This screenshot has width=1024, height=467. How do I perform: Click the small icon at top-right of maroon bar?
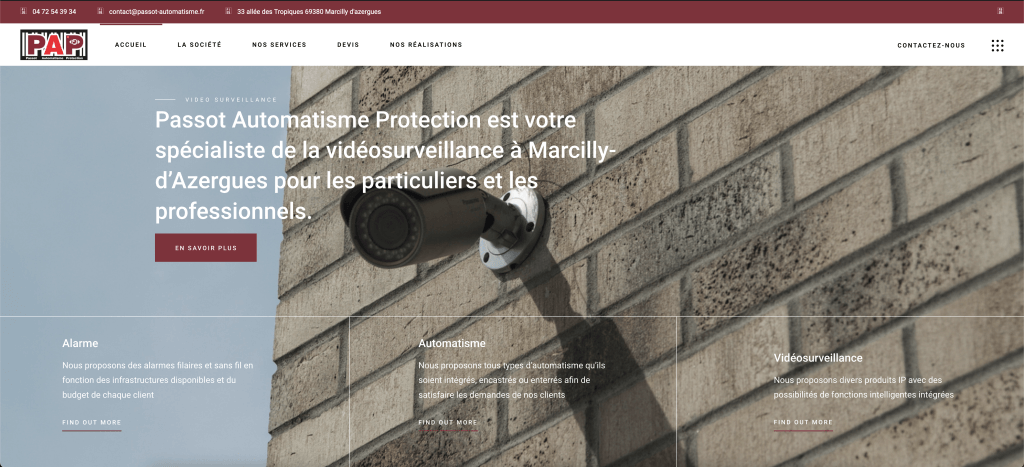pyautogui.click(x=1000, y=11)
